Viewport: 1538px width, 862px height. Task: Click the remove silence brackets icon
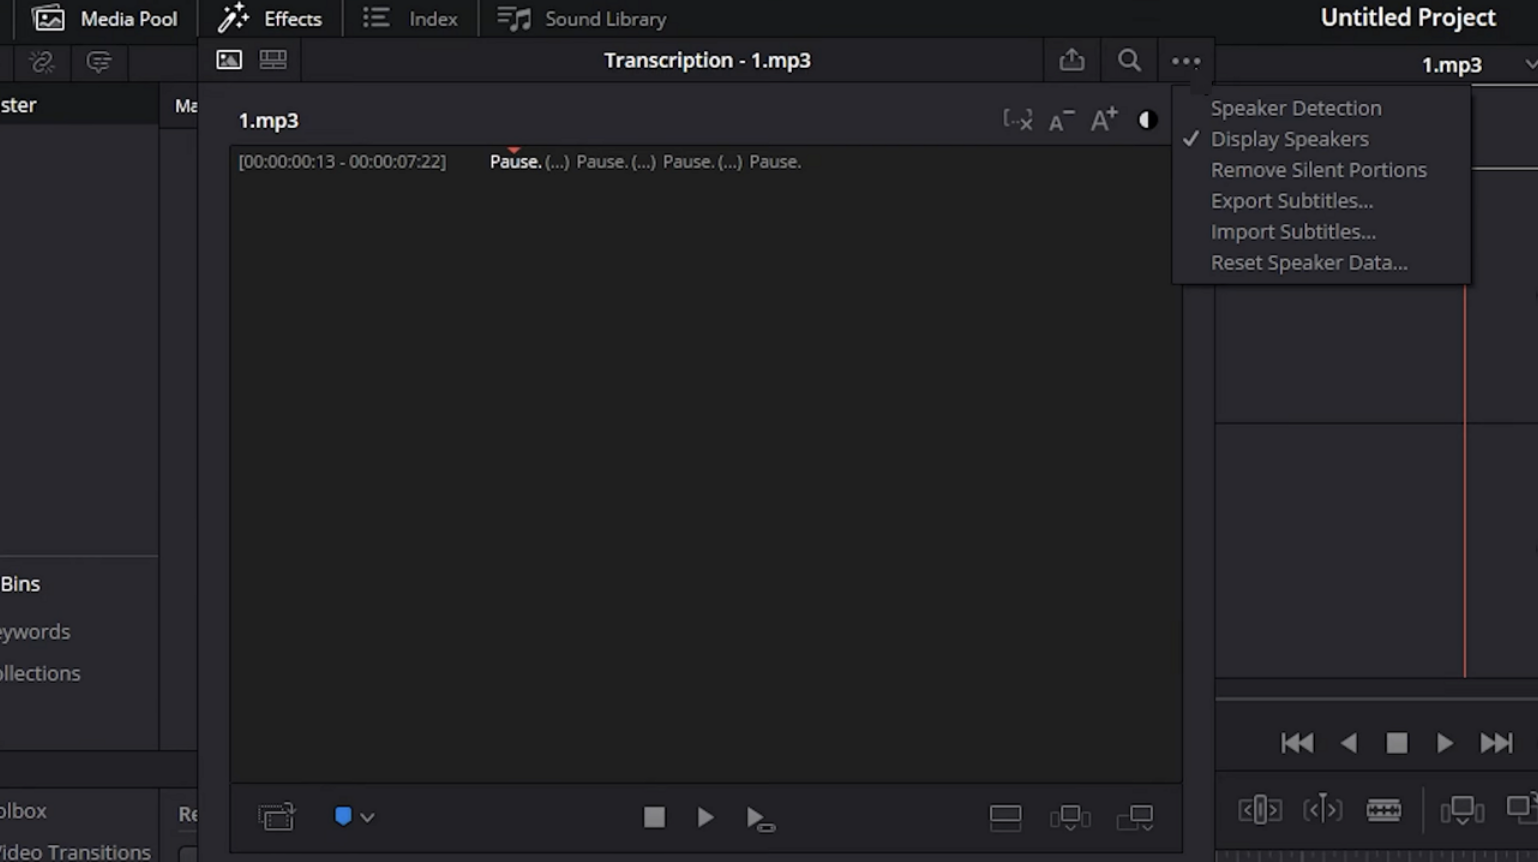(x=1018, y=120)
